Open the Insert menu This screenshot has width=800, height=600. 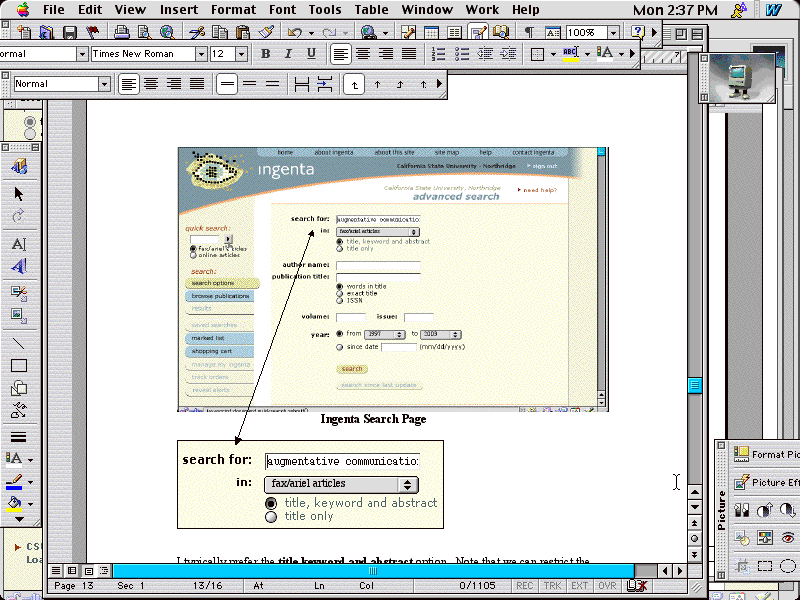click(x=179, y=10)
